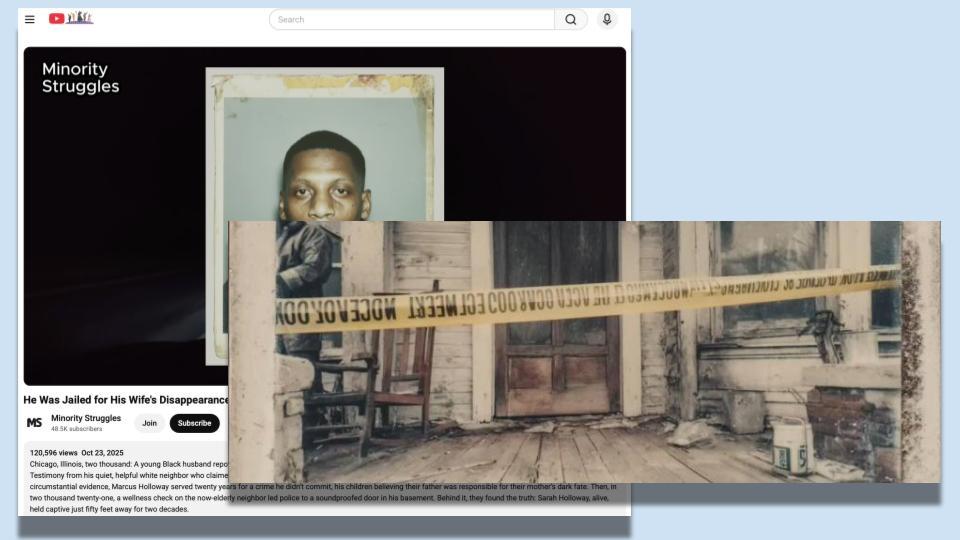Focus the Search text field
This screenshot has height=540, width=960.
tap(412, 19)
